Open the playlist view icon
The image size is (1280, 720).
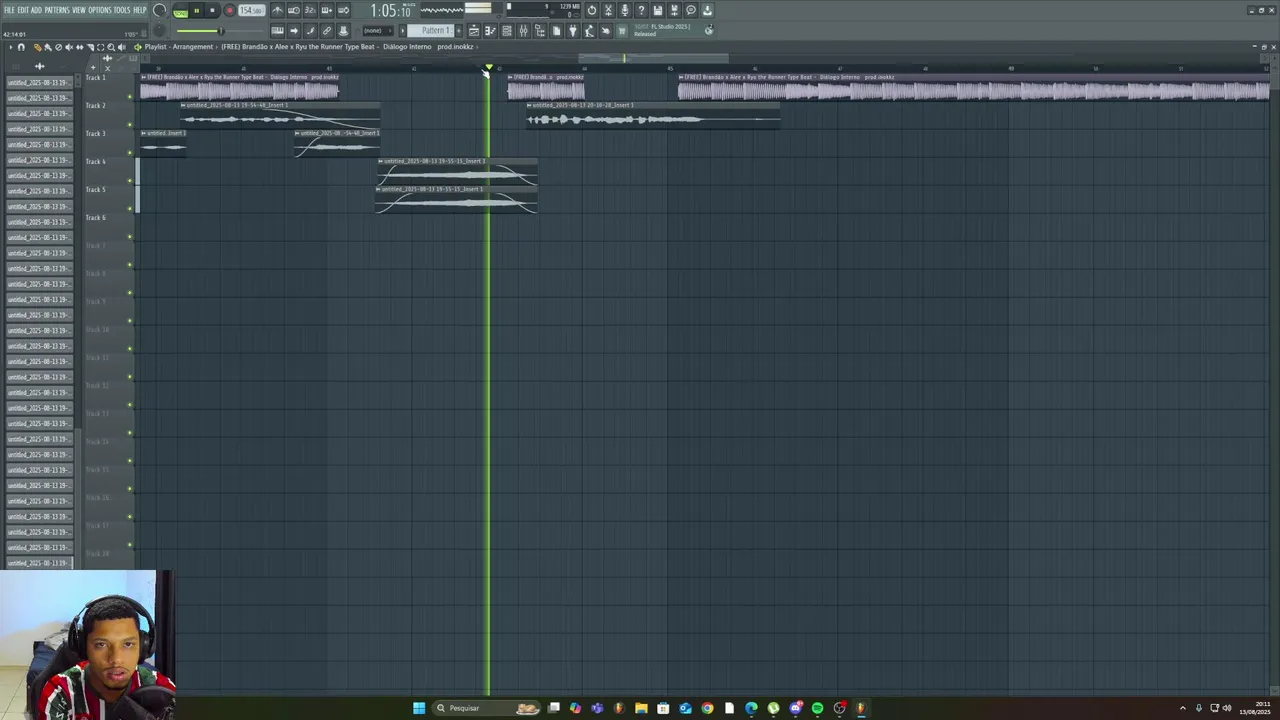tap(474, 31)
